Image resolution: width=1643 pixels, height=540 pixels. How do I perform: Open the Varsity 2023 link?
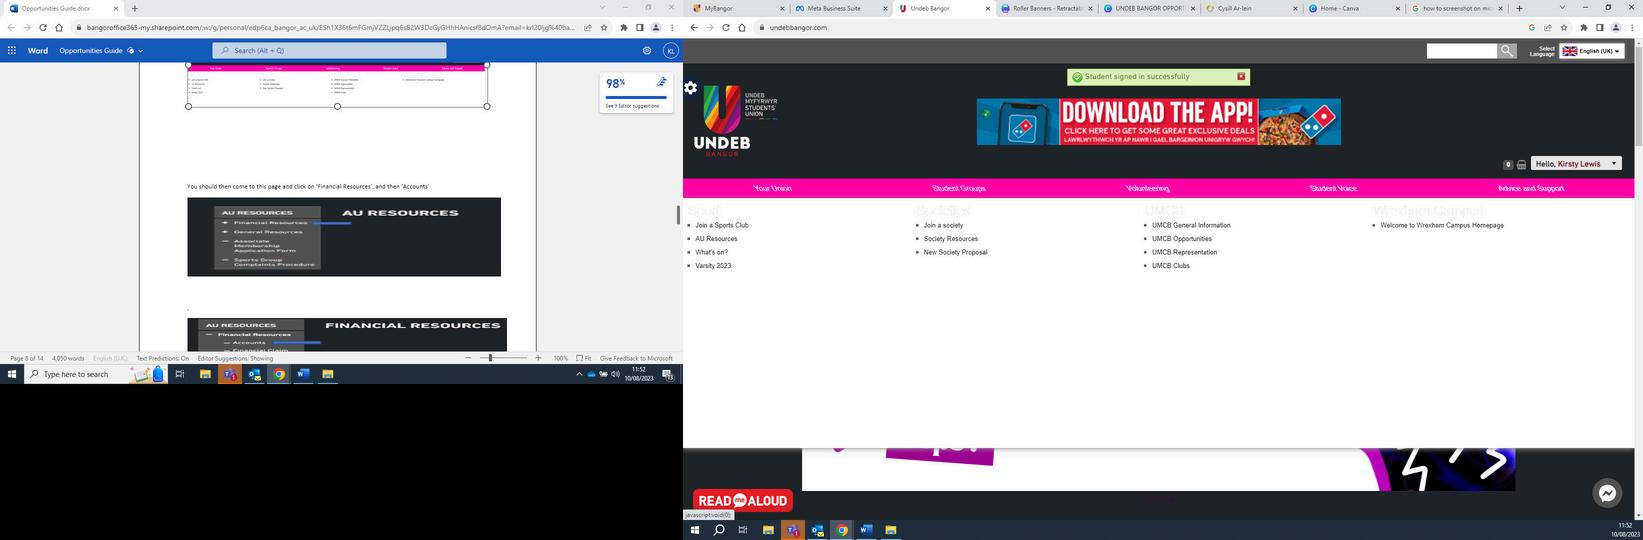713,266
